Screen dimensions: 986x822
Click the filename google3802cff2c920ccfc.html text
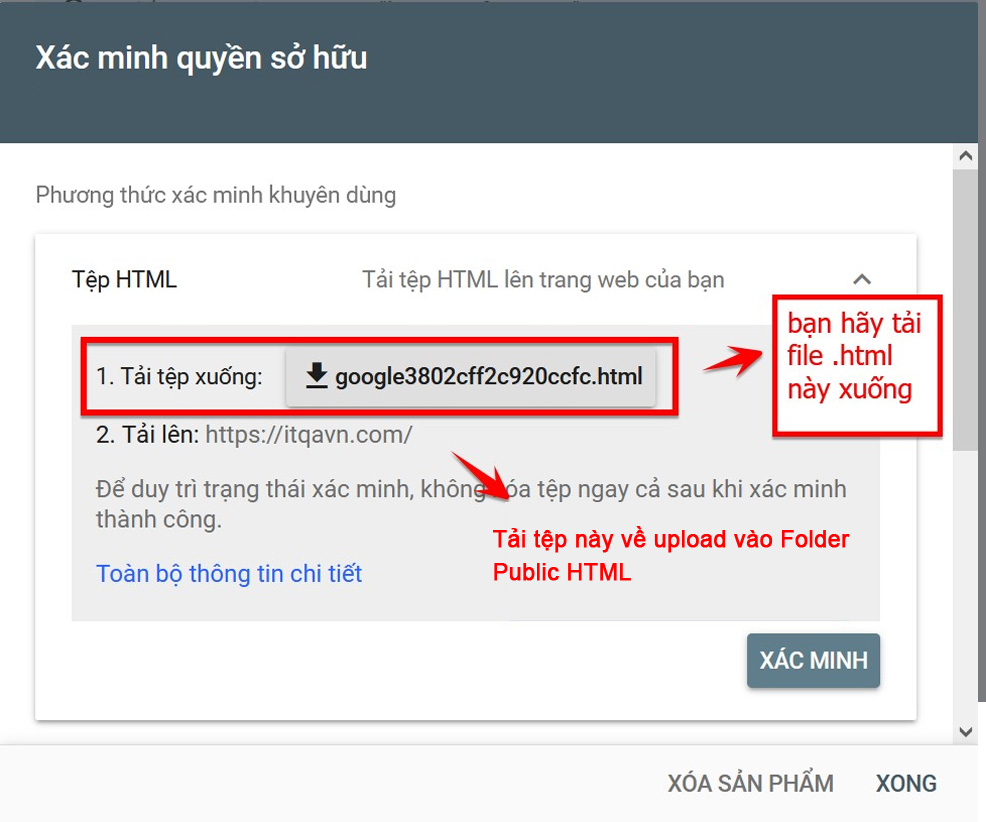(x=488, y=377)
